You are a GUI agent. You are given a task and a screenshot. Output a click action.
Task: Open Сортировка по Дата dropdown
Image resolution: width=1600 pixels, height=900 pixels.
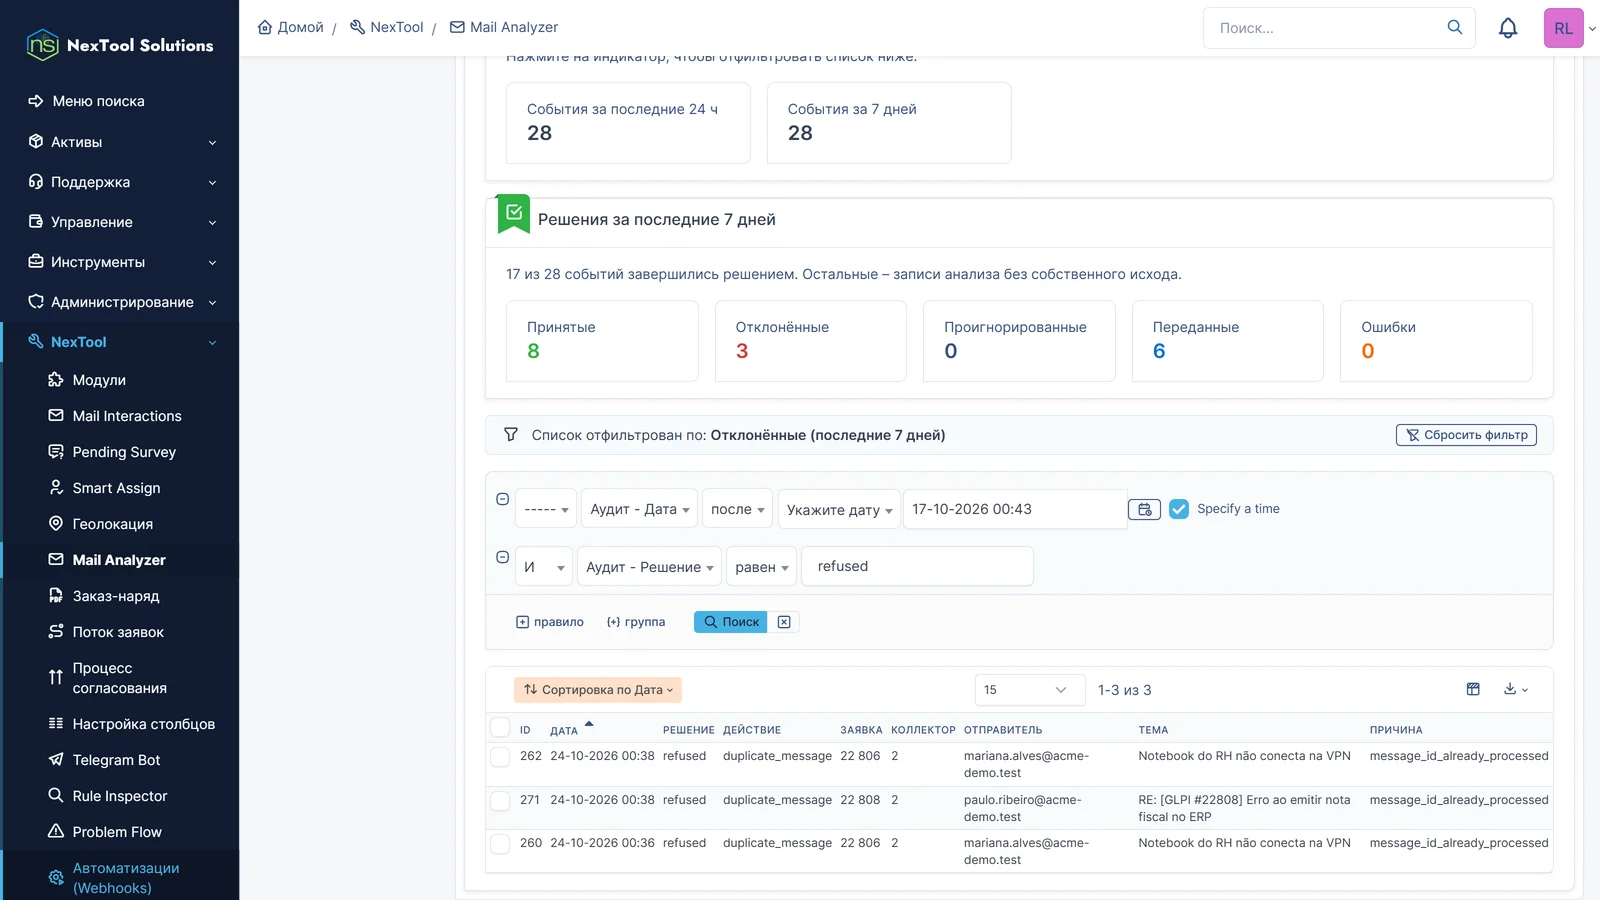click(x=598, y=690)
